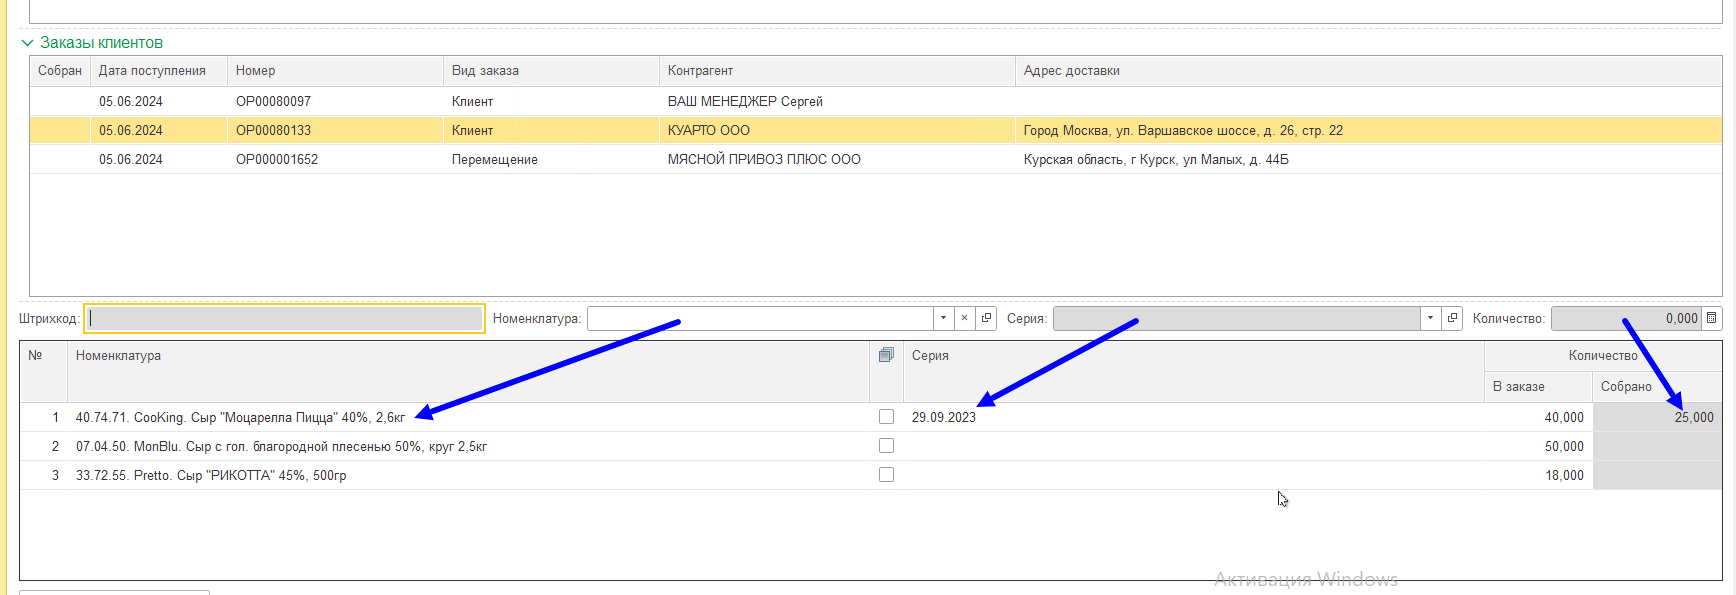Collapse the Заказы клиентов section

[27, 43]
